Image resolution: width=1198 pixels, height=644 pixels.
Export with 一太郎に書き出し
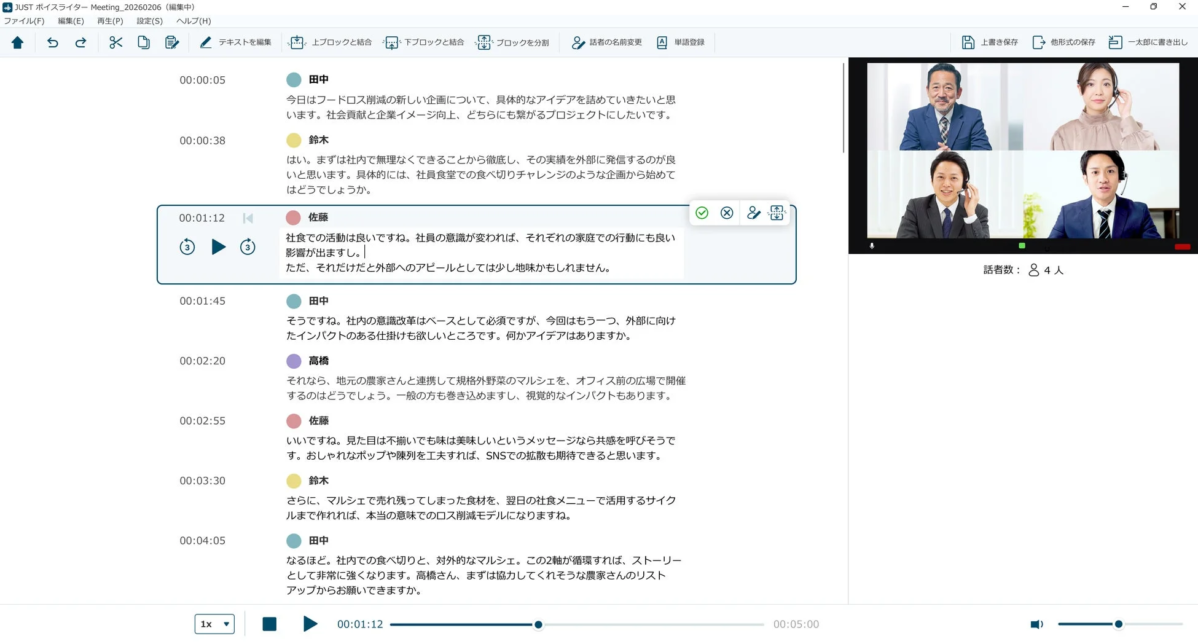(x=1150, y=42)
